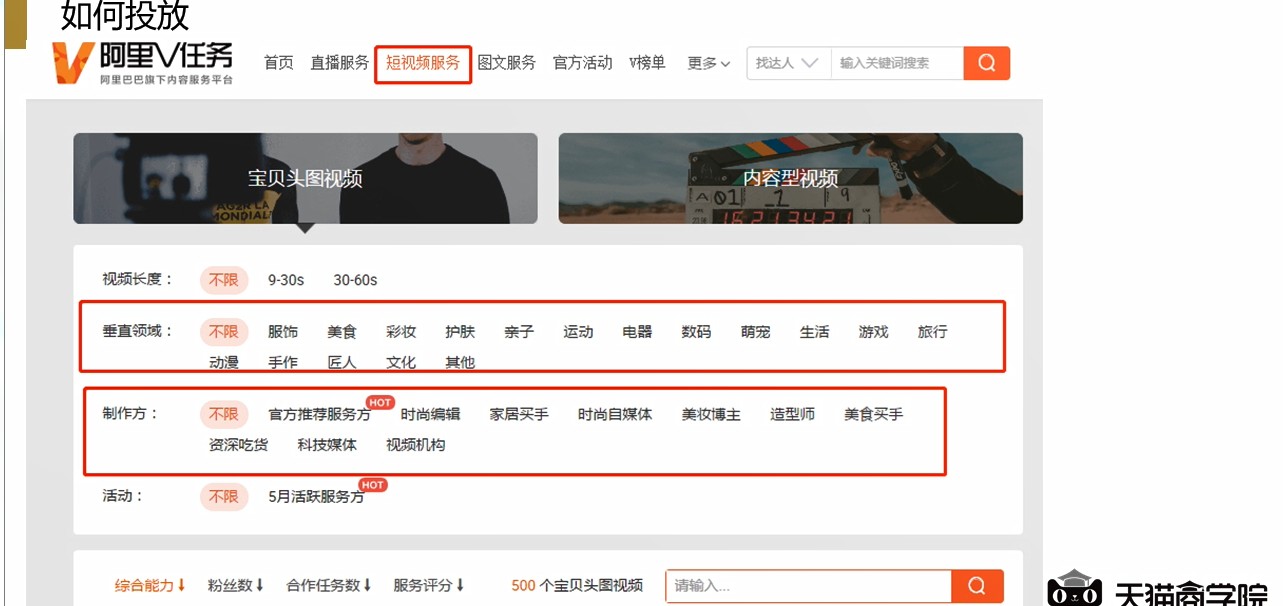Image resolution: width=1283 pixels, height=606 pixels.
Task: Sort by 综合能力 descending arrow
Action: point(150,586)
